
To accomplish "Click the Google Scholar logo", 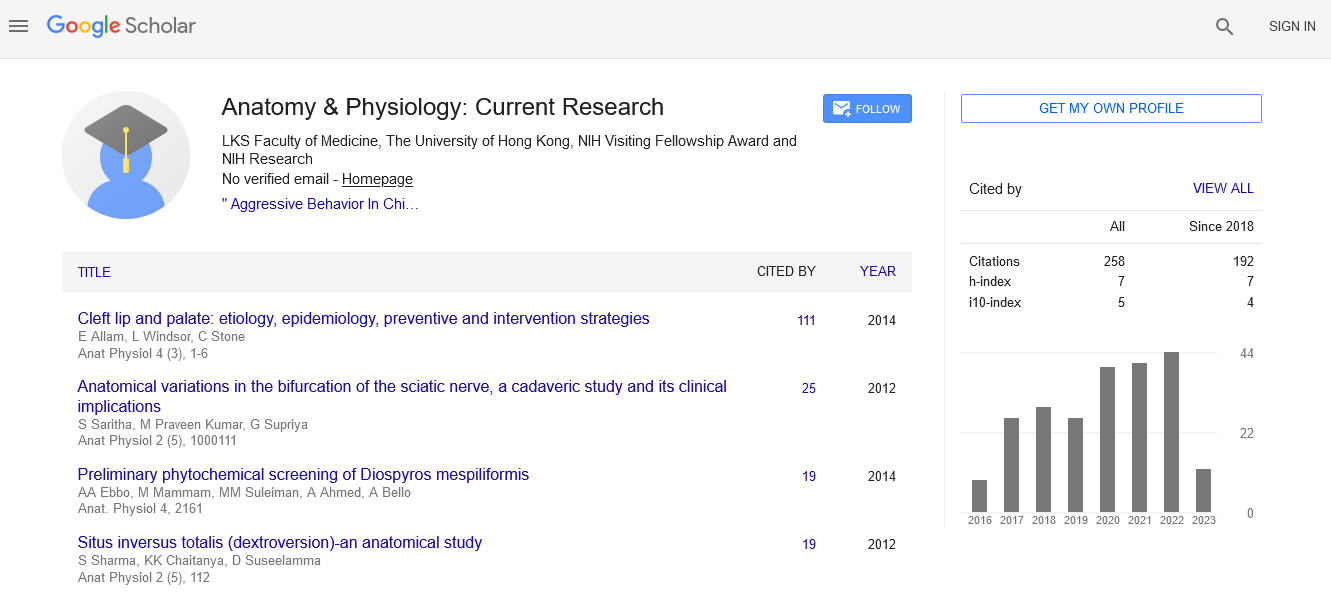I will (x=121, y=27).
